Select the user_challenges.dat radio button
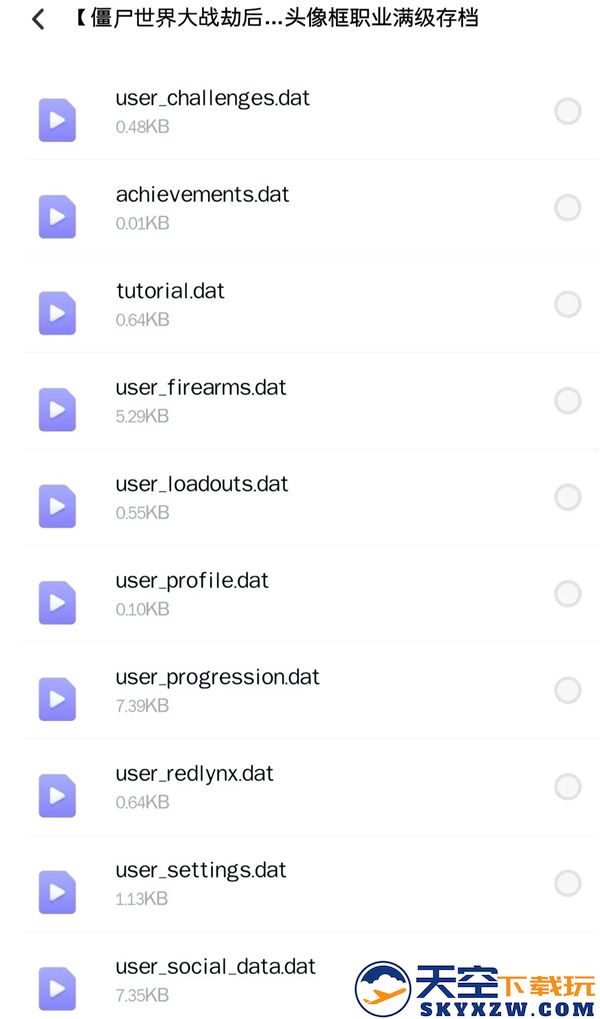This screenshot has width=600, height=1019. click(567, 111)
